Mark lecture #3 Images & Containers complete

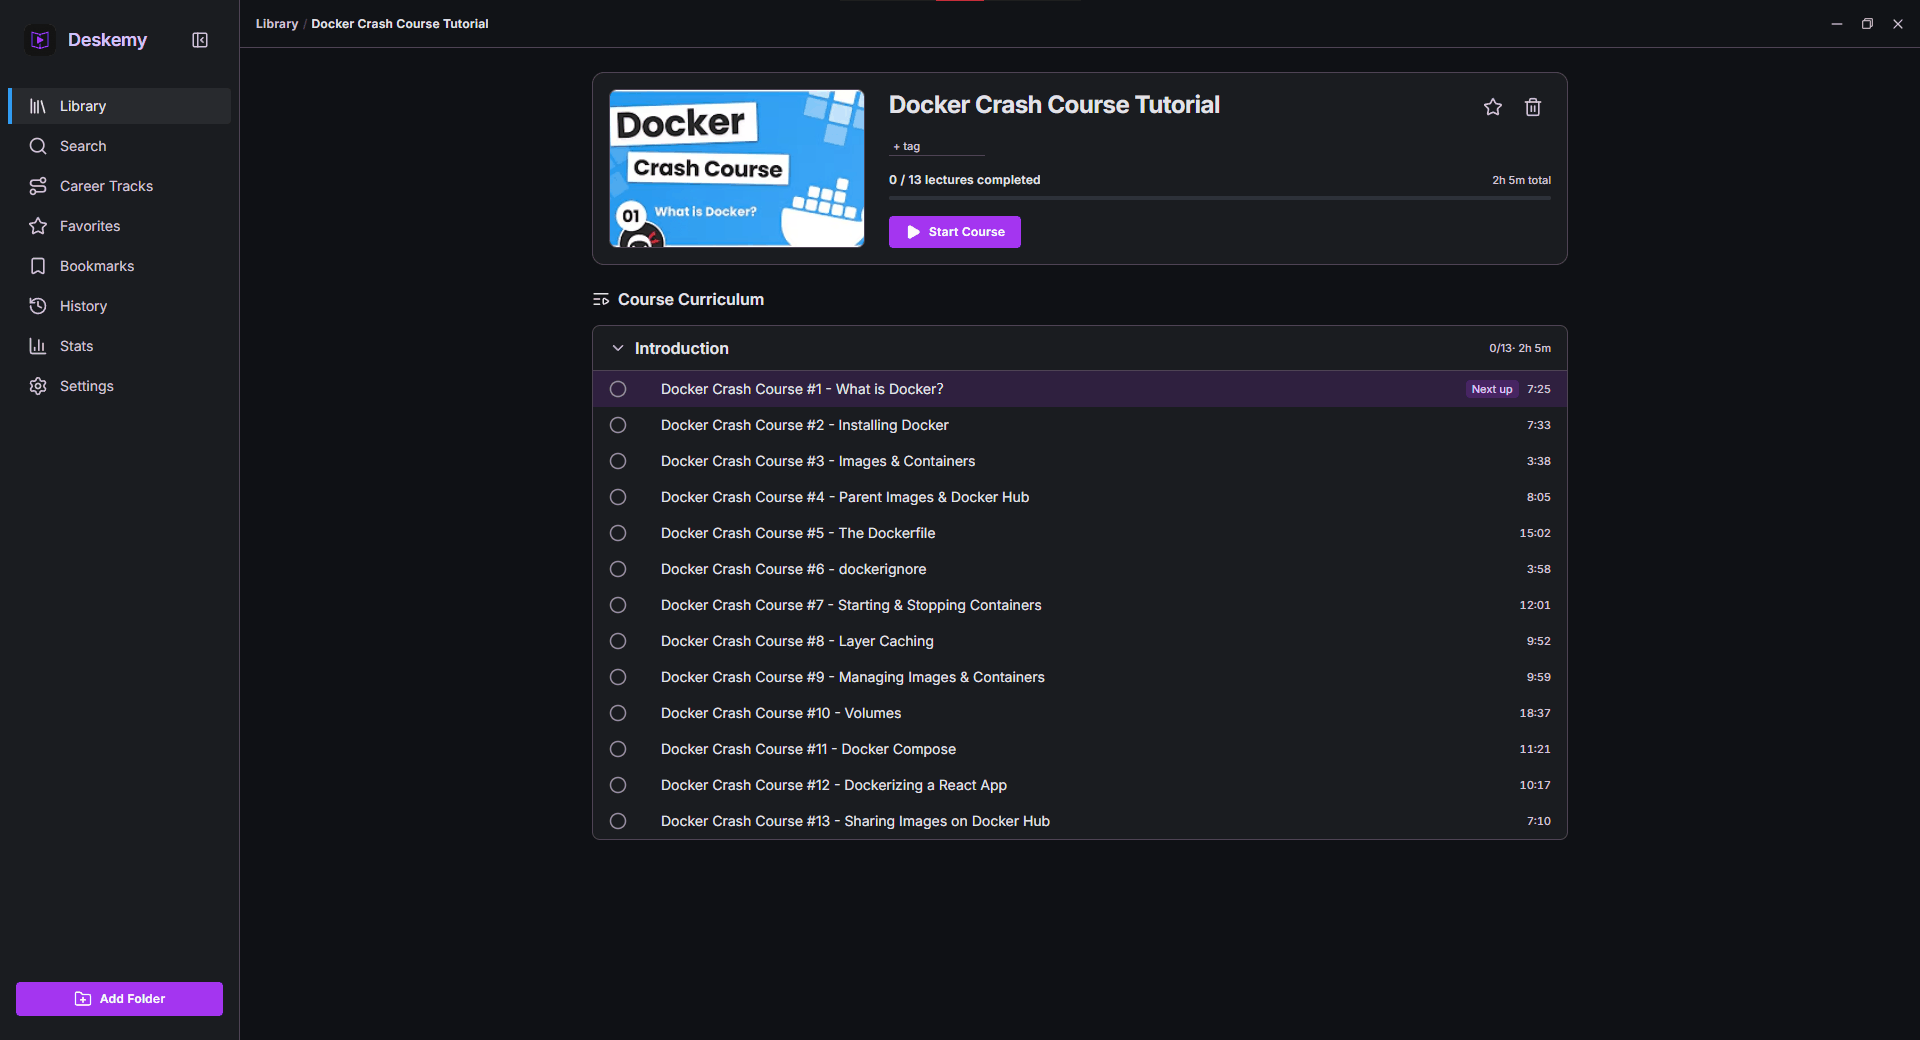tap(618, 461)
